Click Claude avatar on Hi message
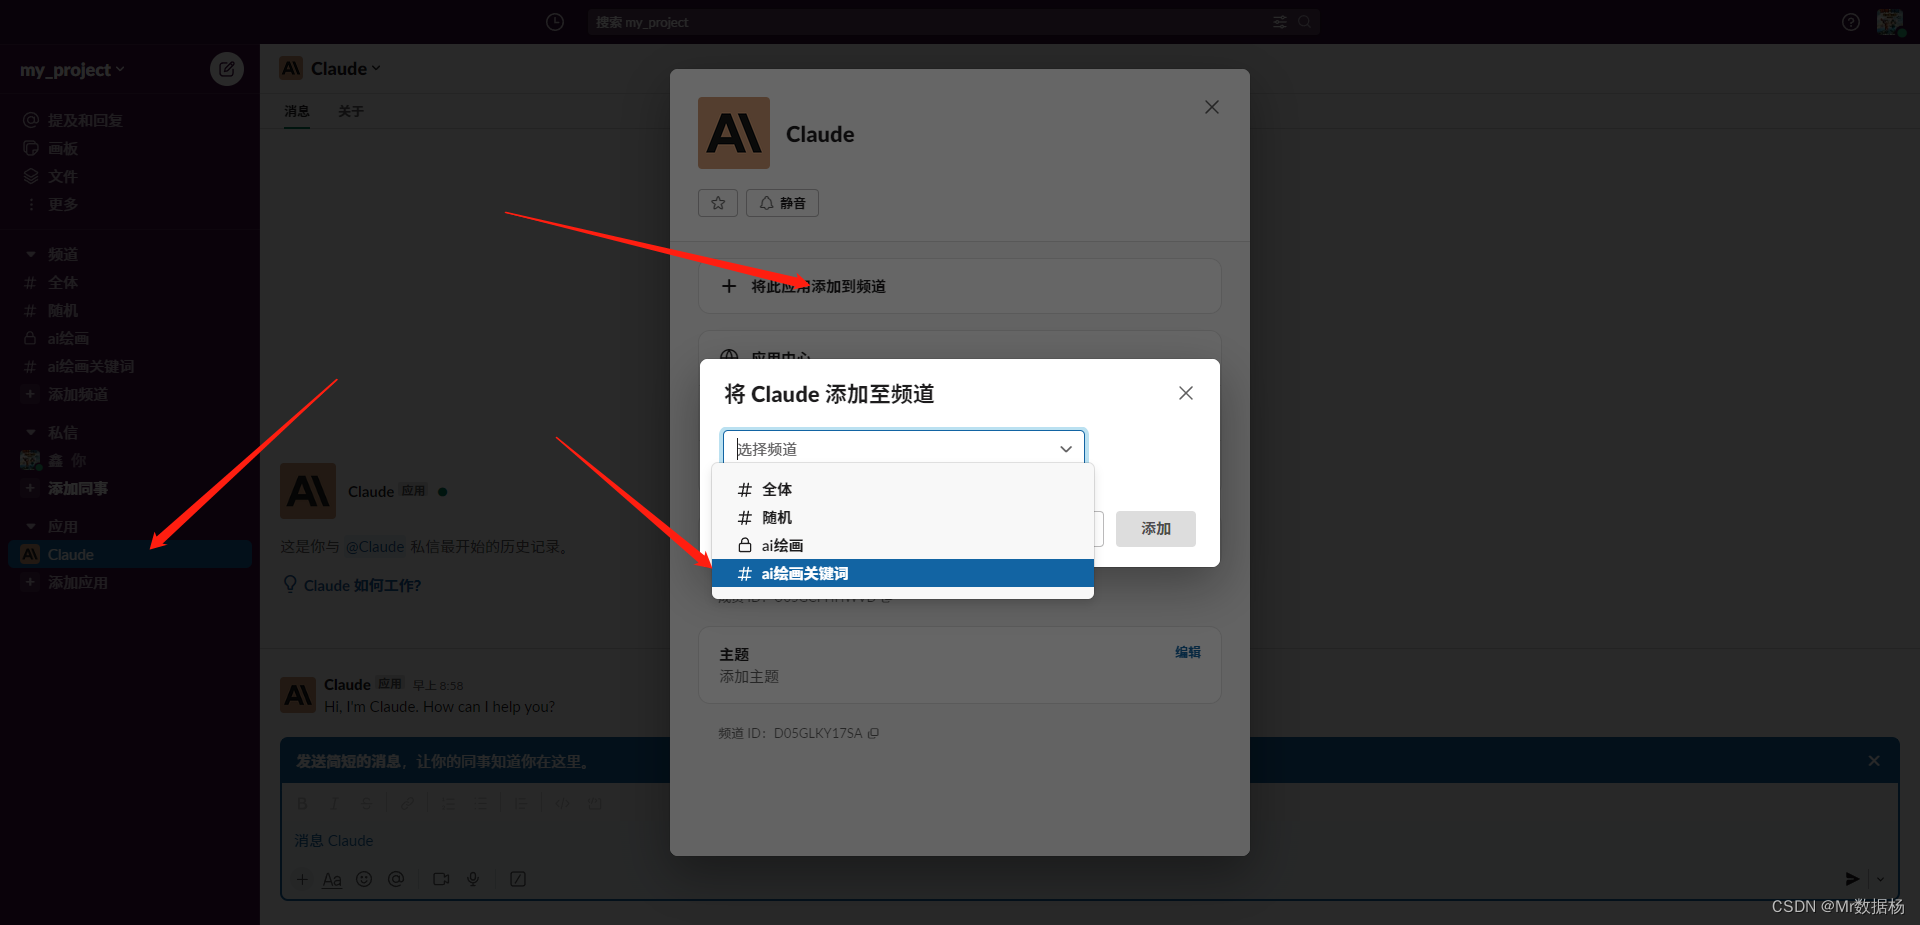 tap(298, 695)
